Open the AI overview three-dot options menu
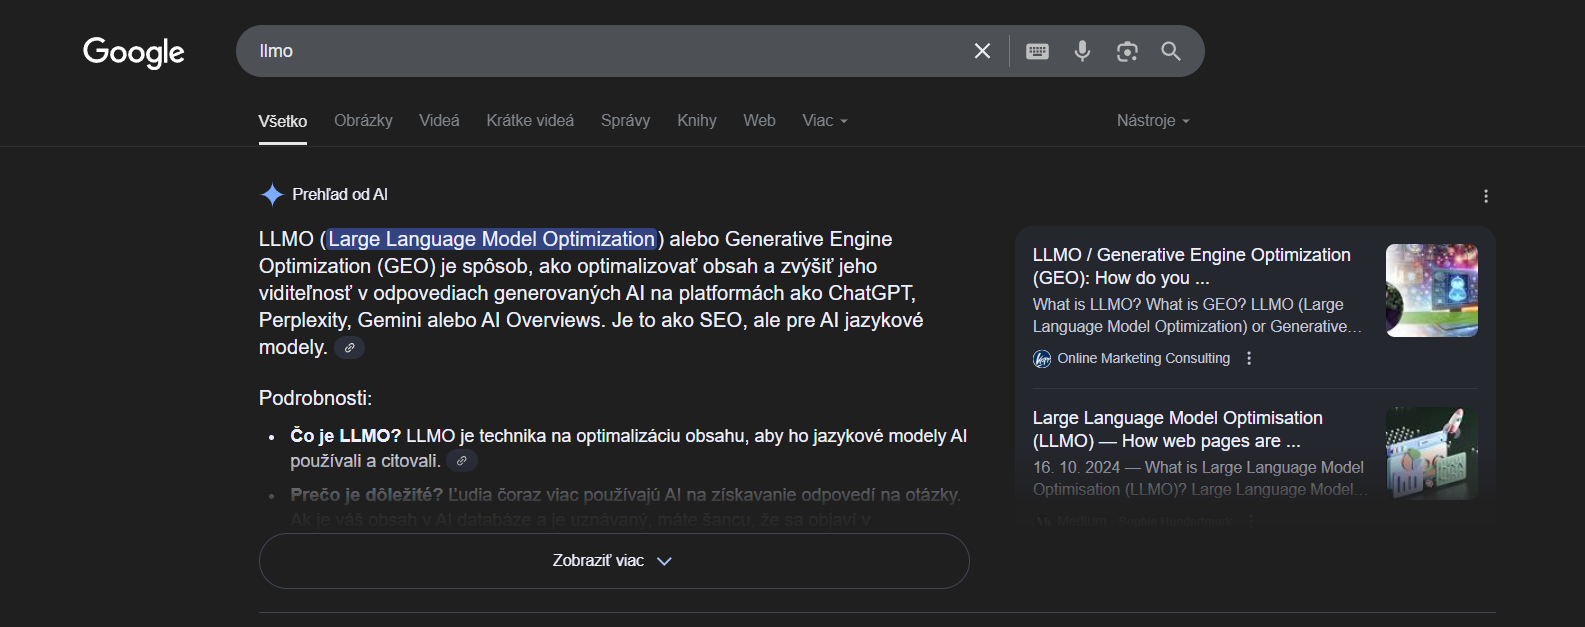 coord(1486,196)
